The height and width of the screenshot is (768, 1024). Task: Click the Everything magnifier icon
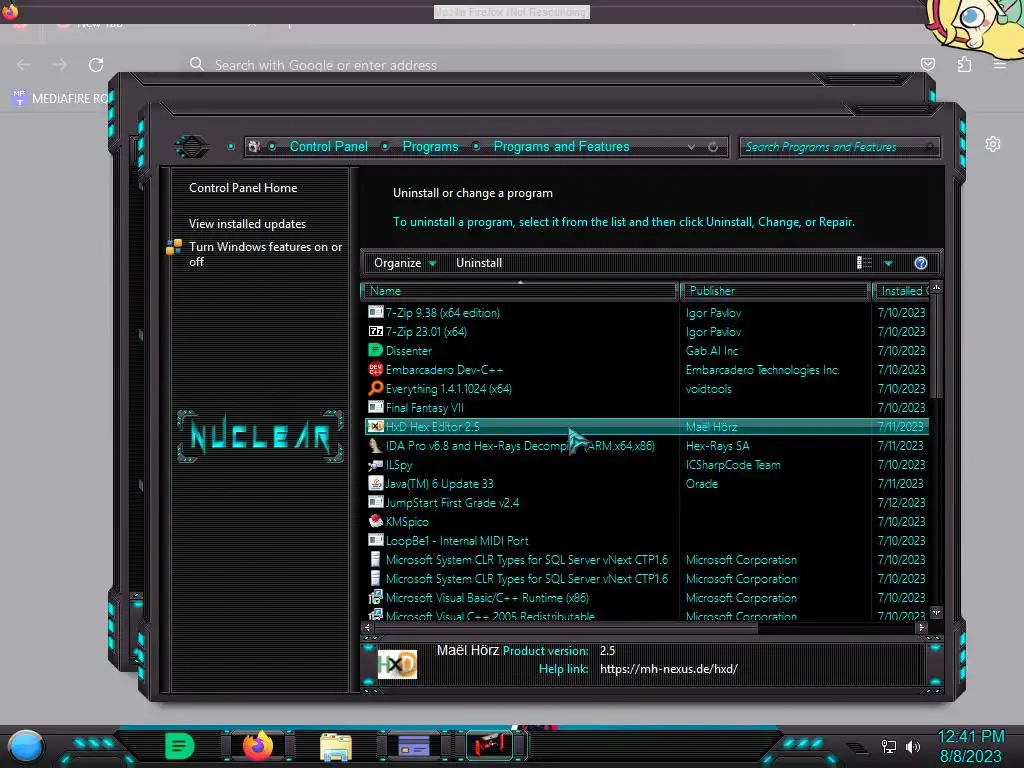click(x=376, y=388)
